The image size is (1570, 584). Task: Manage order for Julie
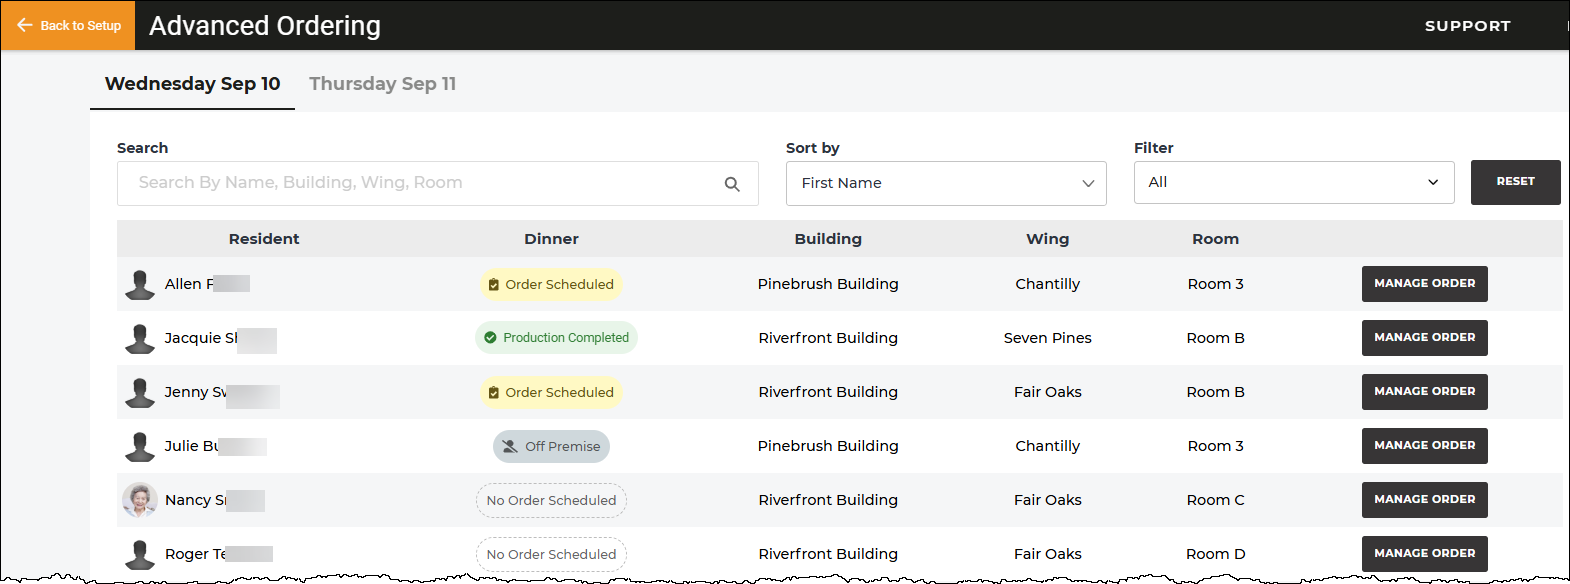click(x=1424, y=446)
